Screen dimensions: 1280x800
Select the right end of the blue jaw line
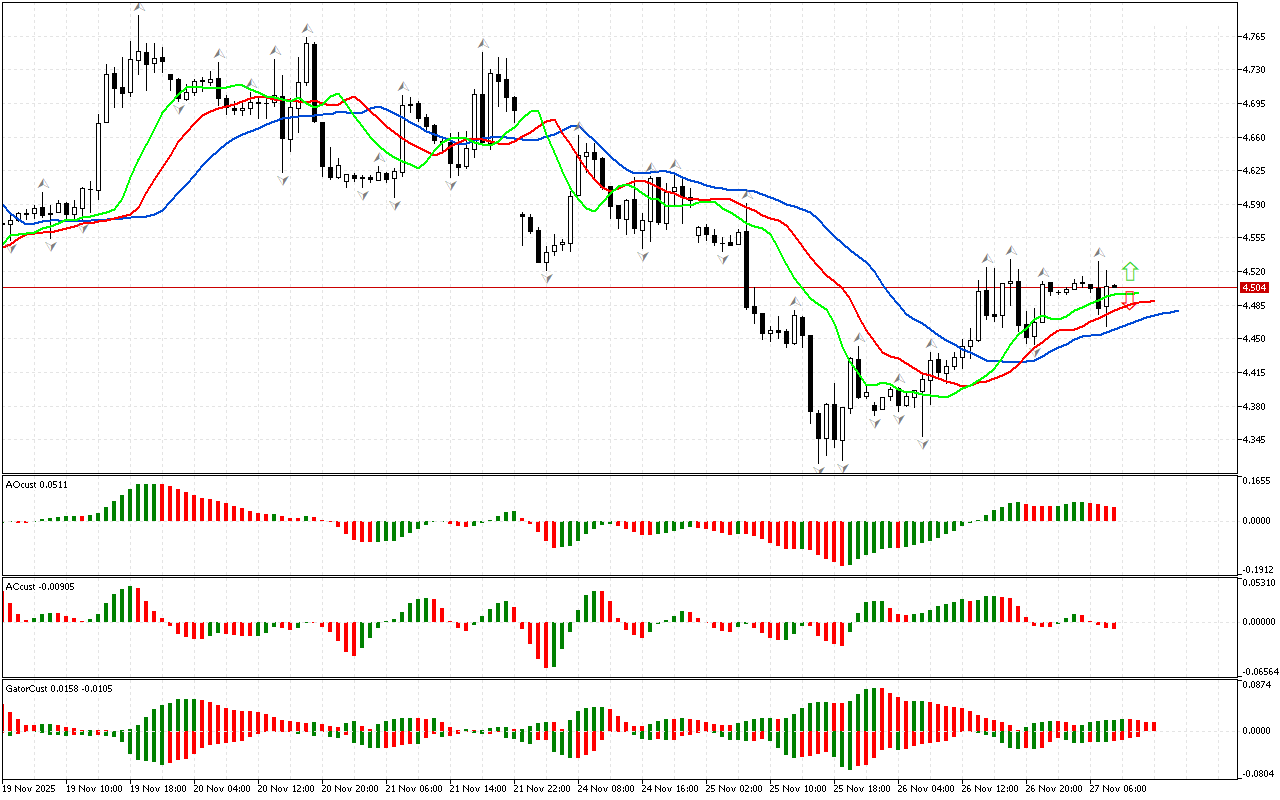coord(1177,311)
